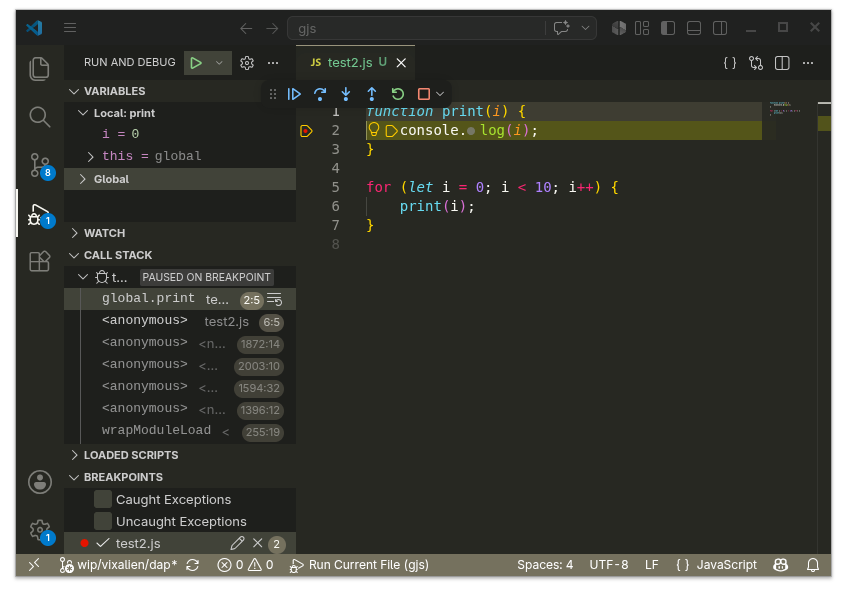Click the restart frame icon on global.print
The width and height of the screenshot is (847, 608).
click(x=275, y=299)
